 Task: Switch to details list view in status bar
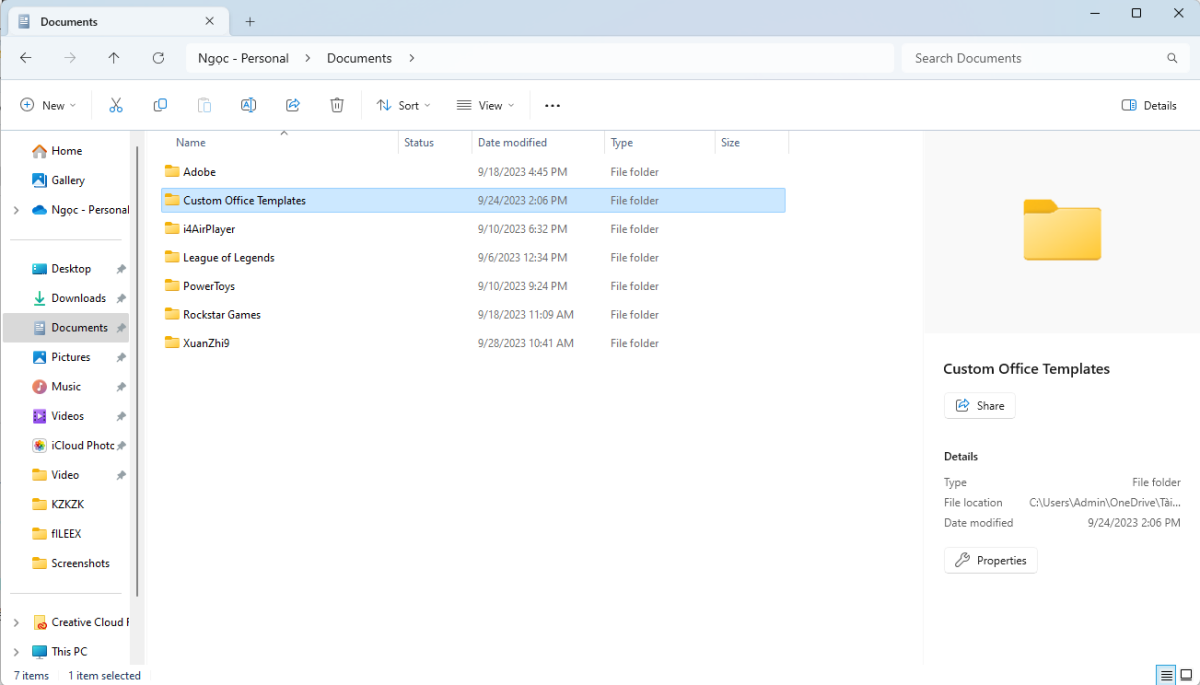(x=1165, y=675)
